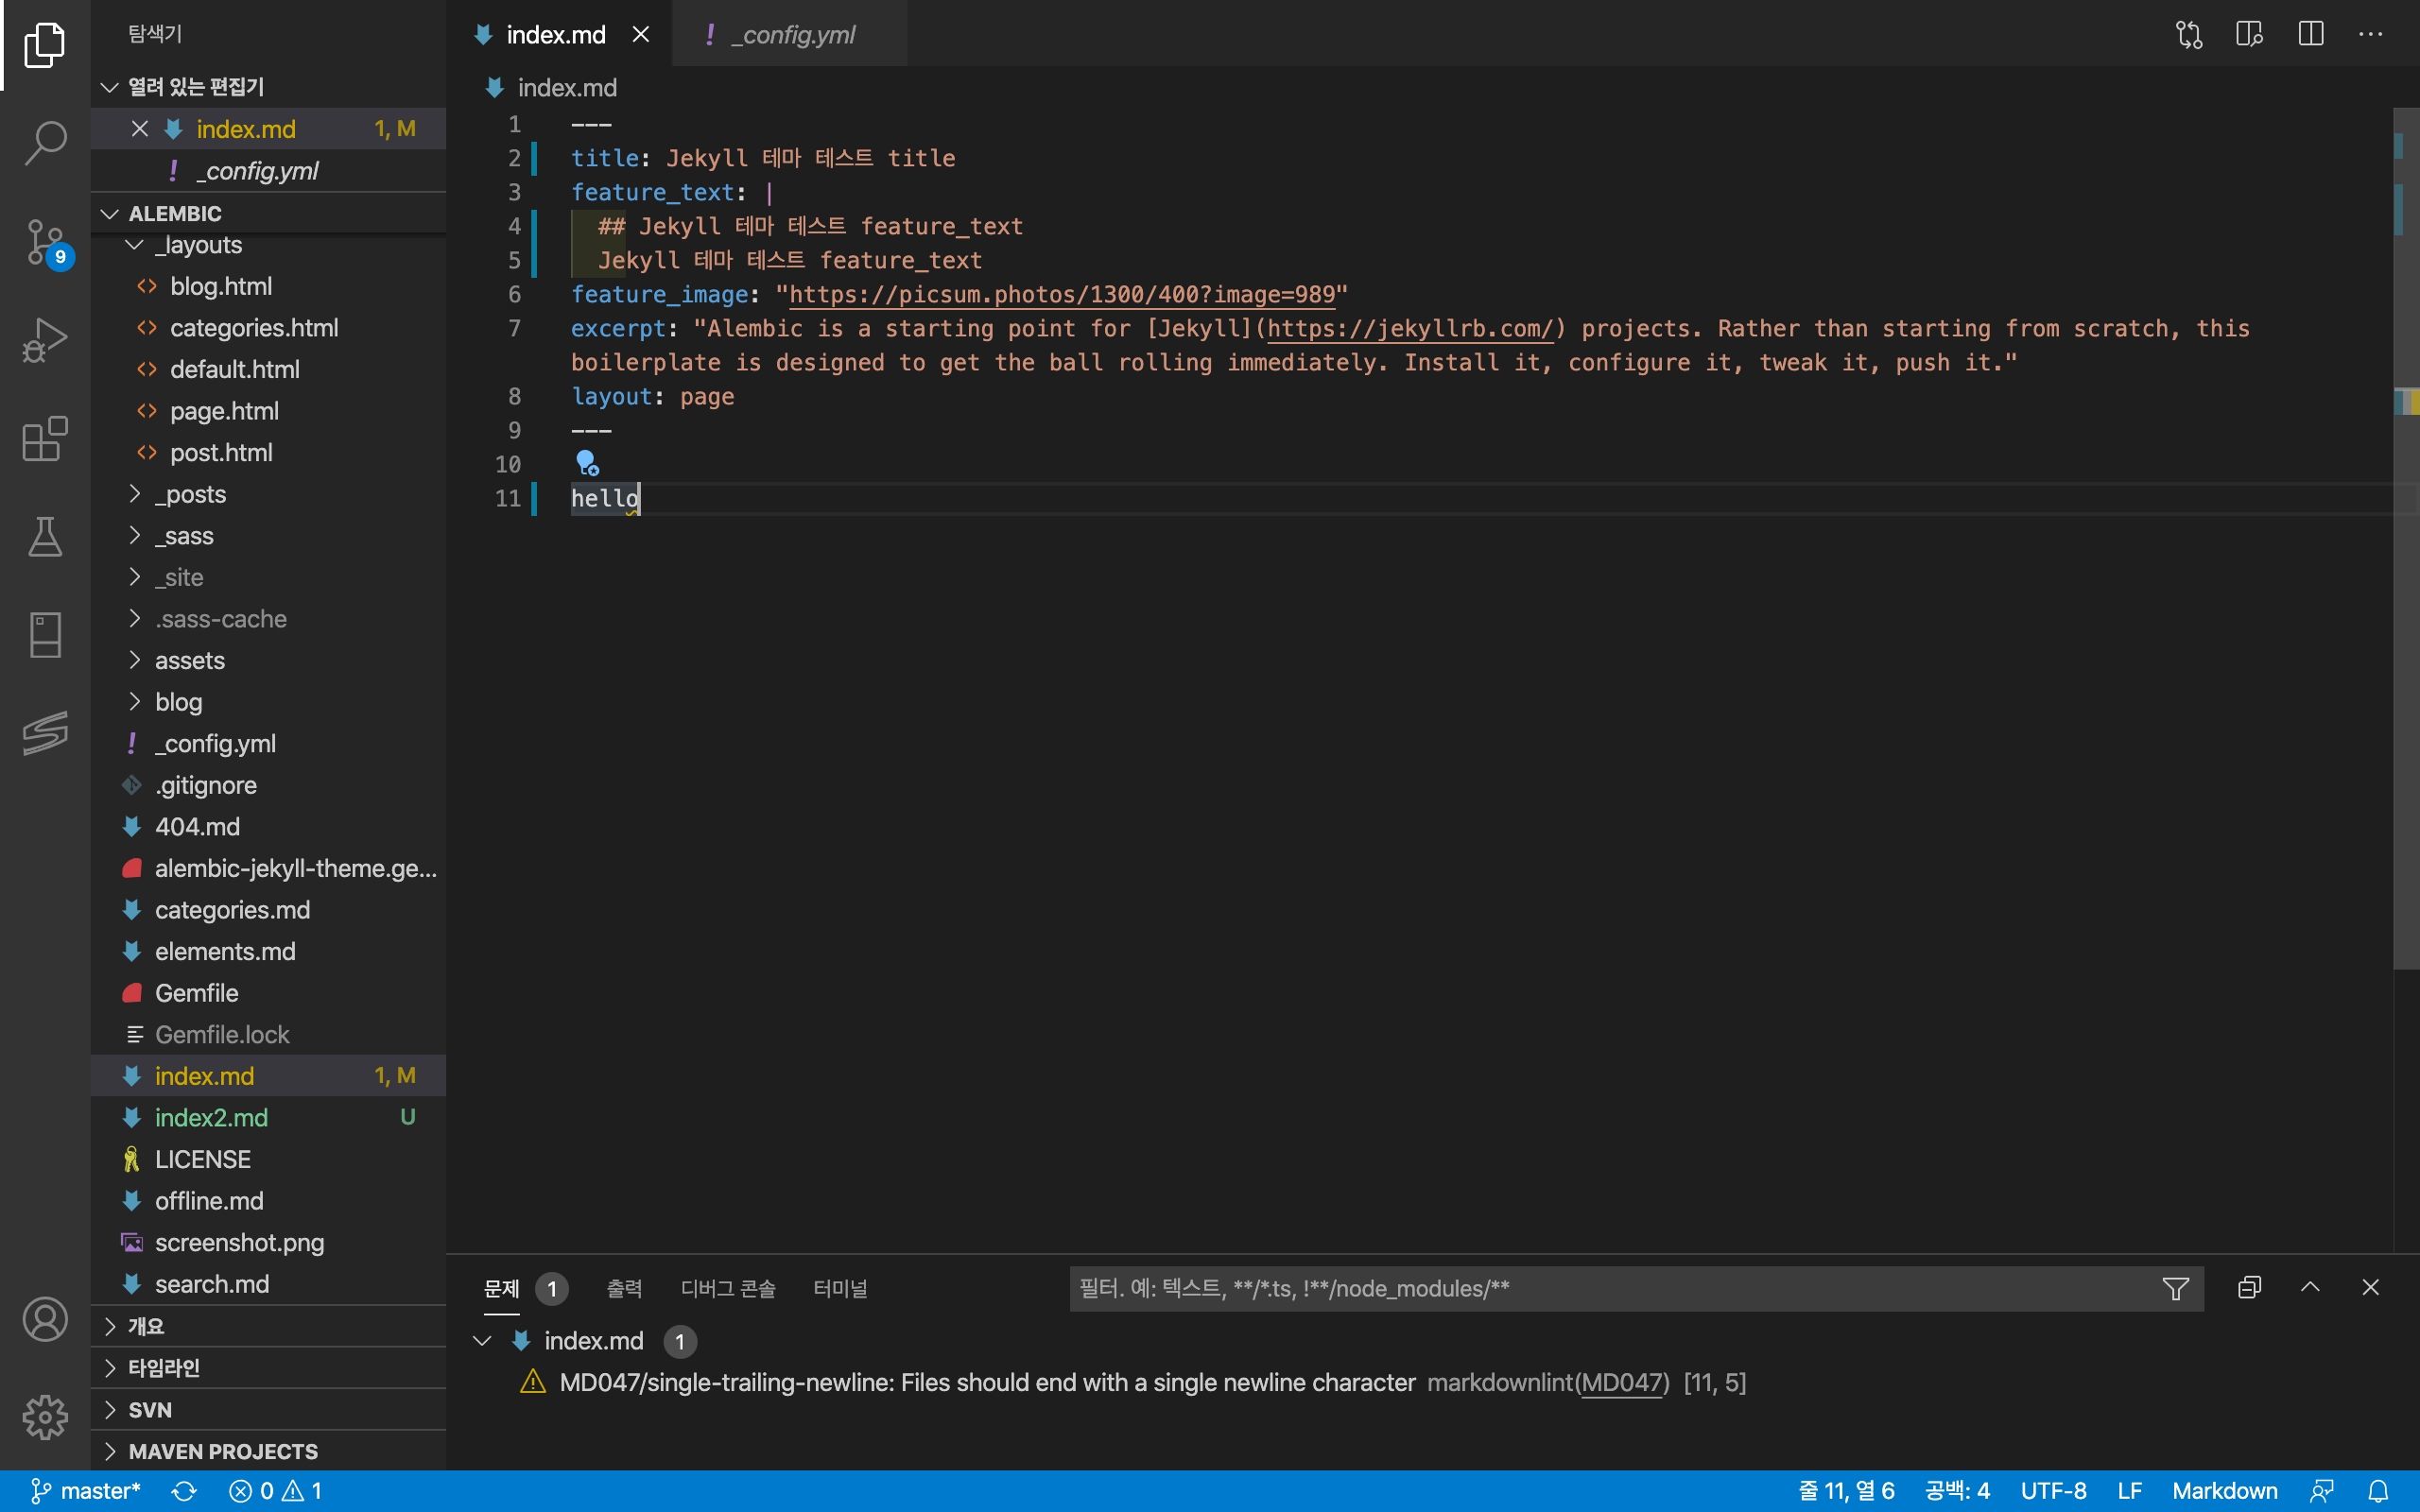This screenshot has width=2420, height=1512.
Task: Open the Search view in activity bar
Action: pyautogui.click(x=45, y=143)
